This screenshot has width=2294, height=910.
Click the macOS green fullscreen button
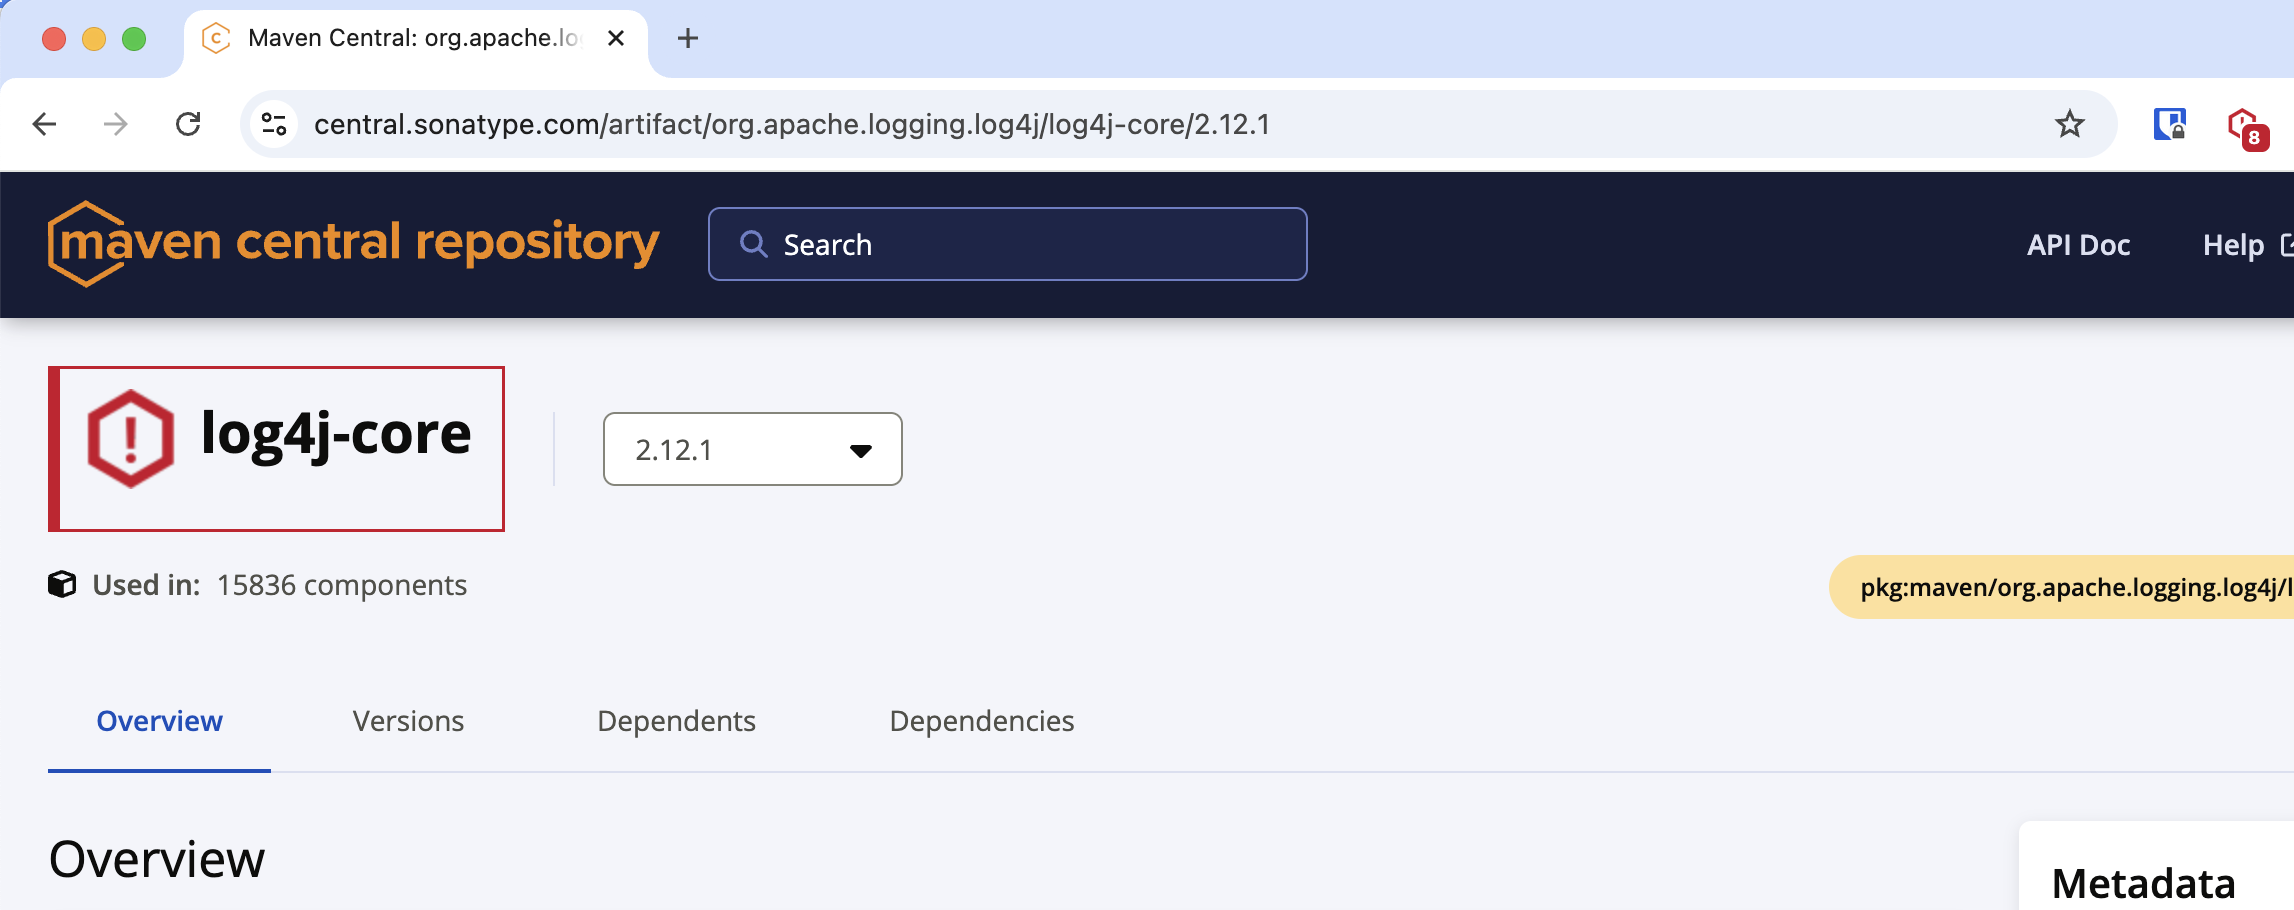[134, 39]
